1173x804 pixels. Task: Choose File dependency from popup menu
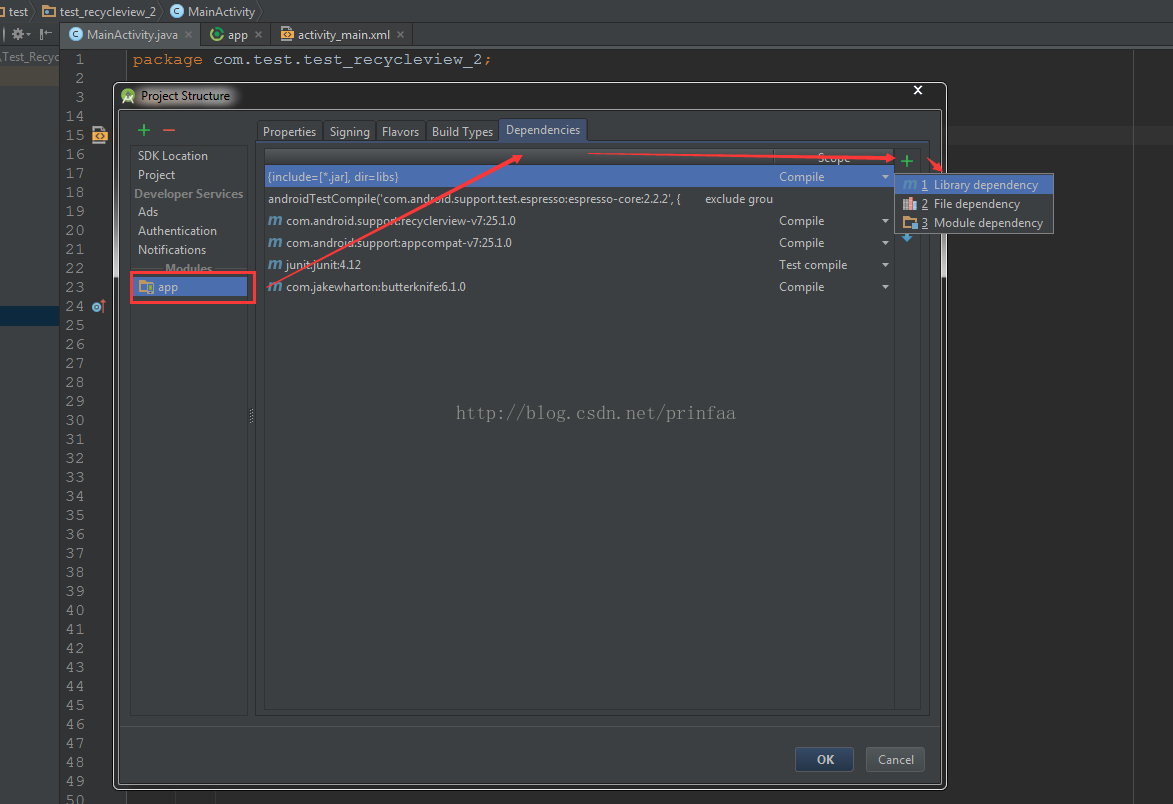(974, 203)
